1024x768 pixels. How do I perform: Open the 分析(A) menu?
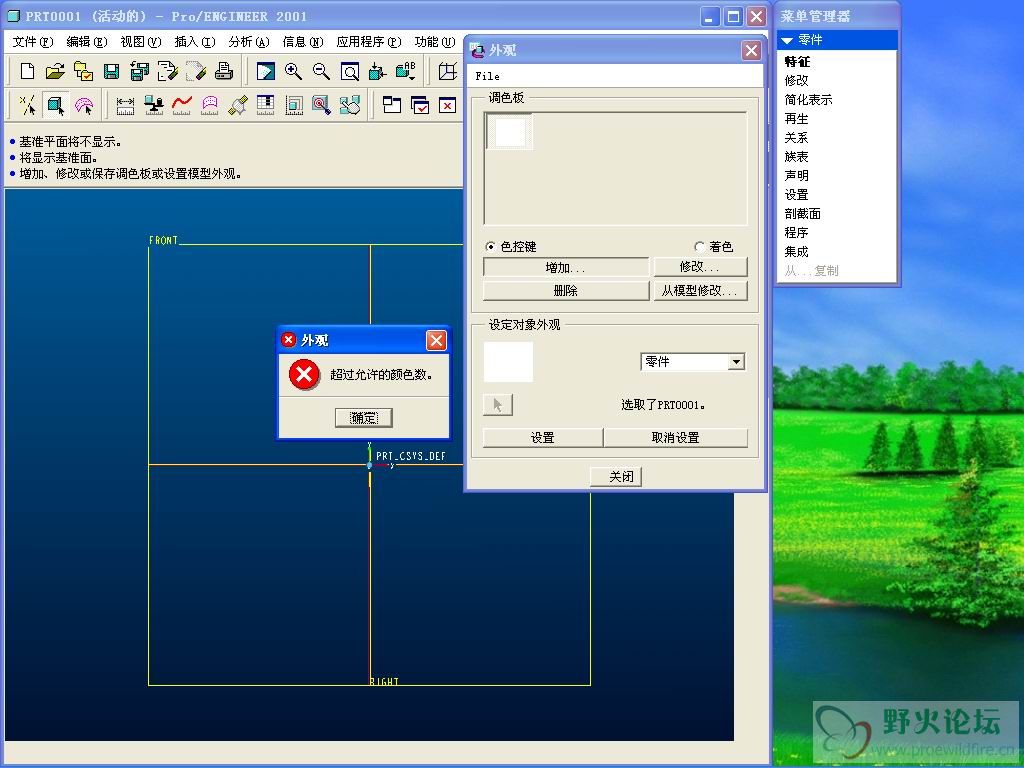pos(249,42)
